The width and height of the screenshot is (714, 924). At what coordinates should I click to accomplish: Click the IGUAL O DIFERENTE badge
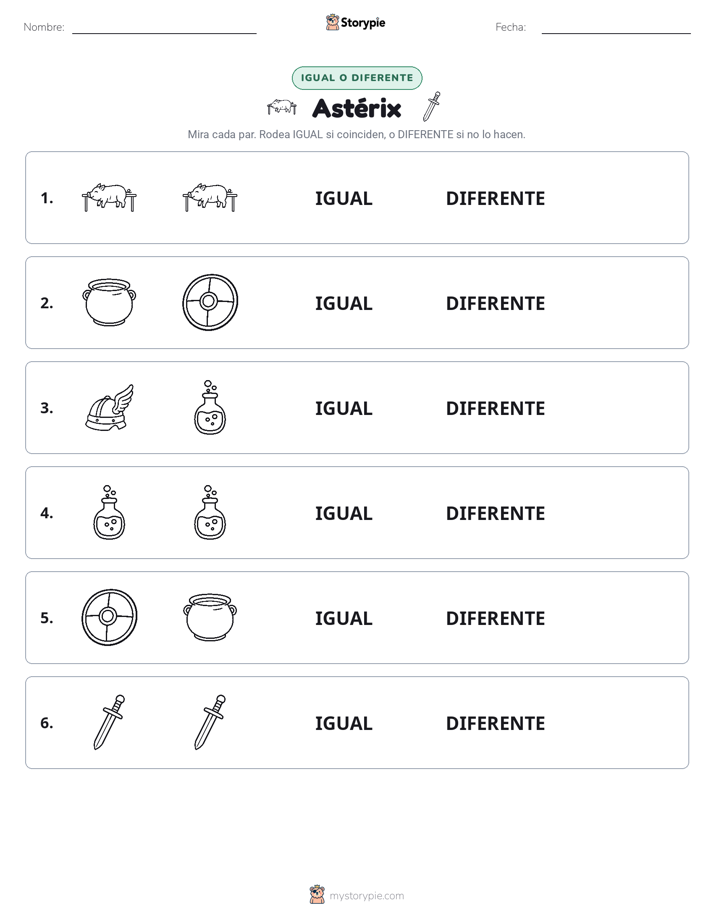click(357, 78)
